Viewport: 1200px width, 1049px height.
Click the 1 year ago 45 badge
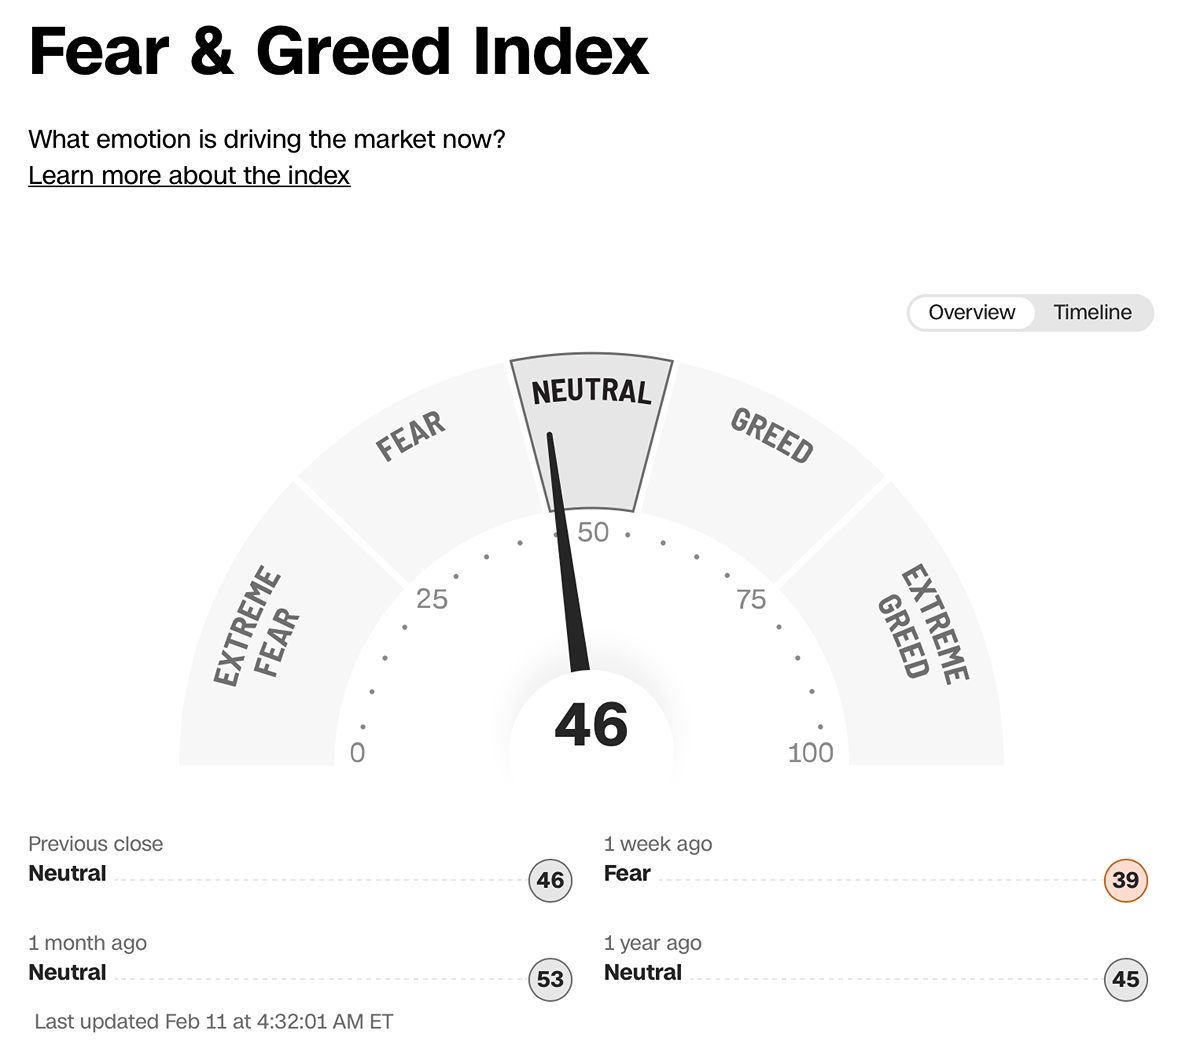point(1125,979)
